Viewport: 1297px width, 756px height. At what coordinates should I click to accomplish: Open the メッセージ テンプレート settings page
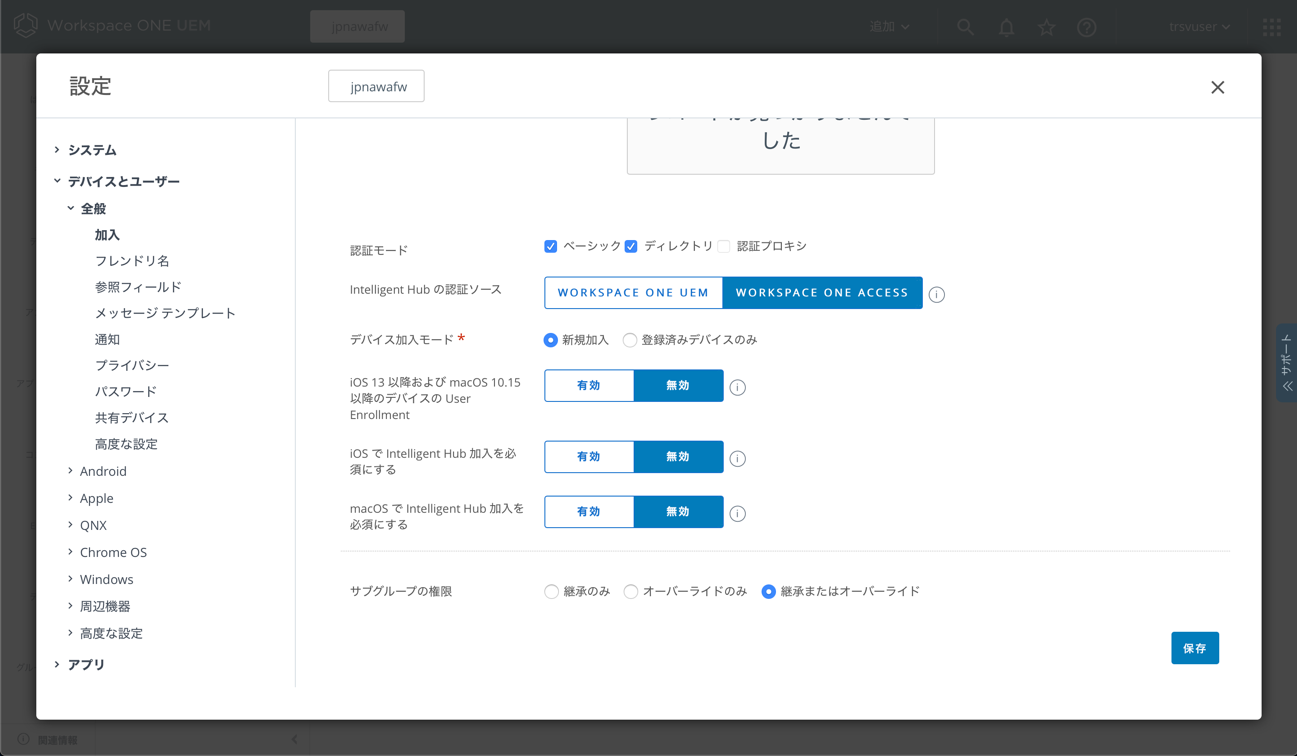click(x=165, y=313)
